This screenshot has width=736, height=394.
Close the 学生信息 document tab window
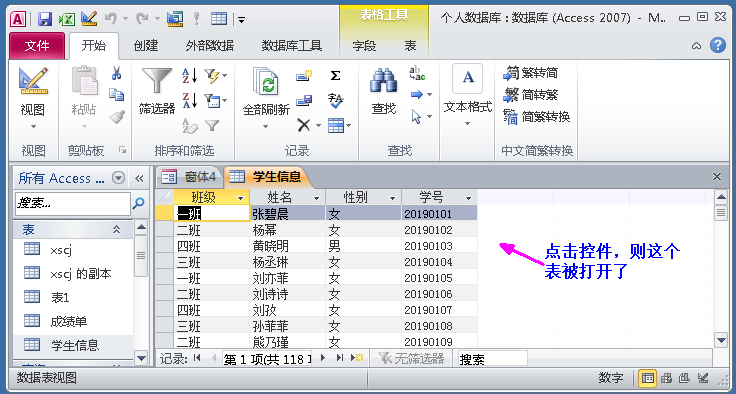[x=717, y=177]
